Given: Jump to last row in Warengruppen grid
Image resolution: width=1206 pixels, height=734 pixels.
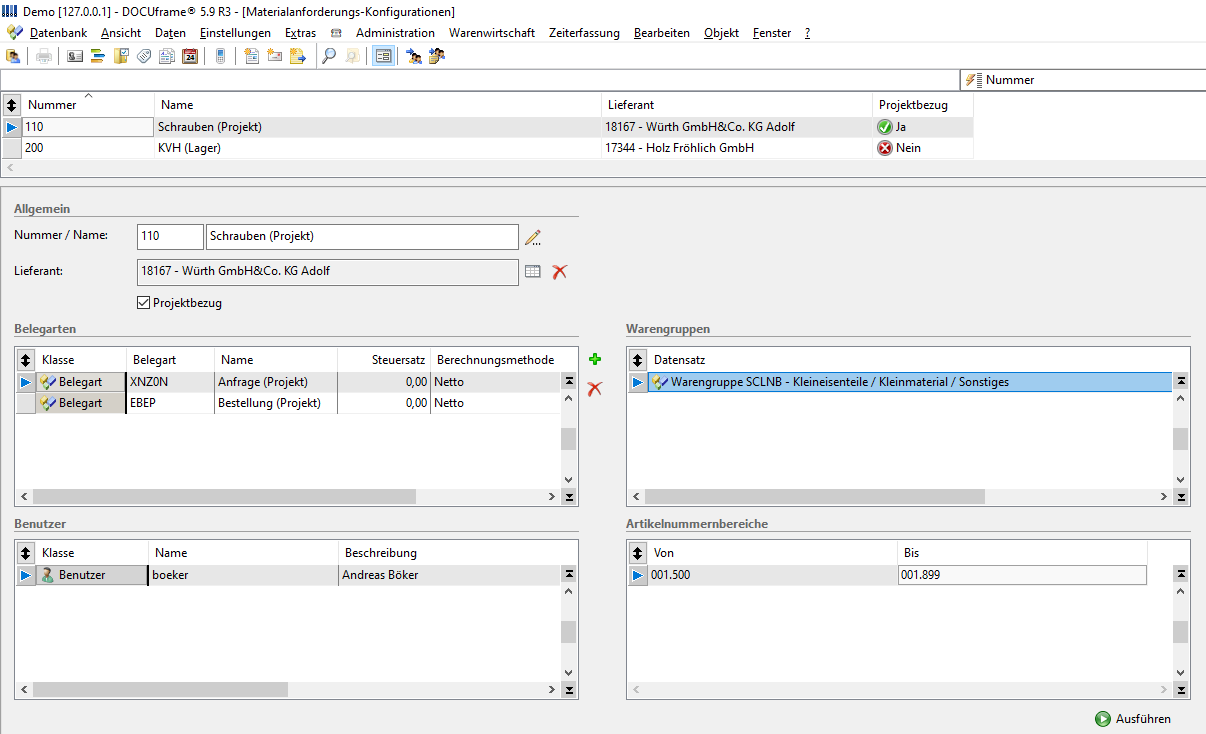Looking at the screenshot, I should (1181, 497).
